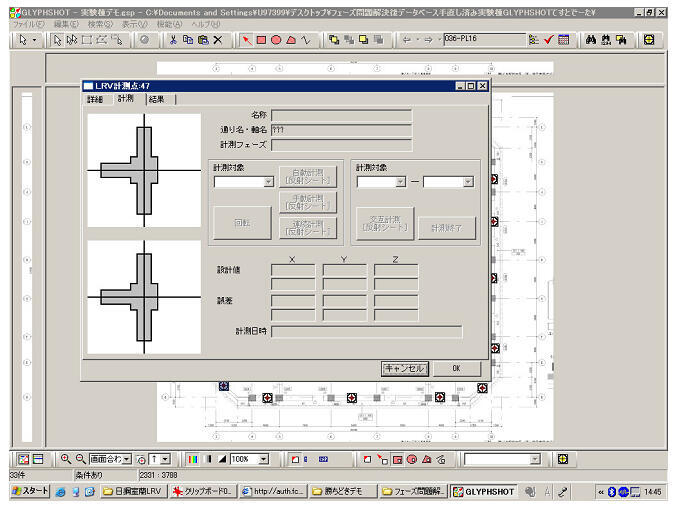Image resolution: width=679 pixels, height=513 pixels.
Task: Select the red circle drawing tool
Action: tap(276, 40)
